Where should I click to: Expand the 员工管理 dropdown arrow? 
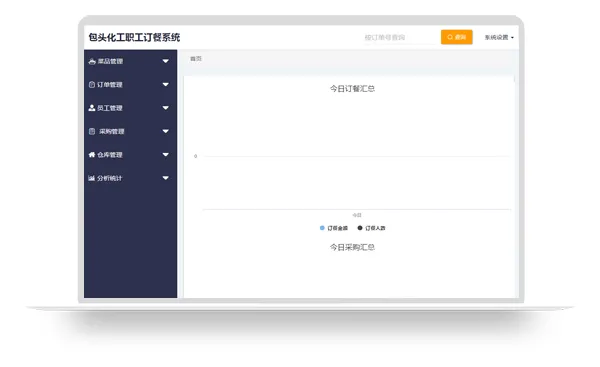point(166,108)
